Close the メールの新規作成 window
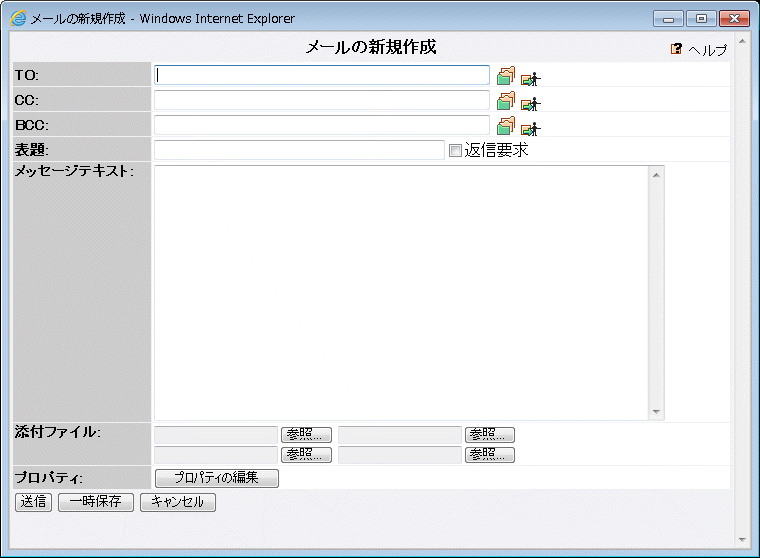760x558 pixels. coord(734,19)
